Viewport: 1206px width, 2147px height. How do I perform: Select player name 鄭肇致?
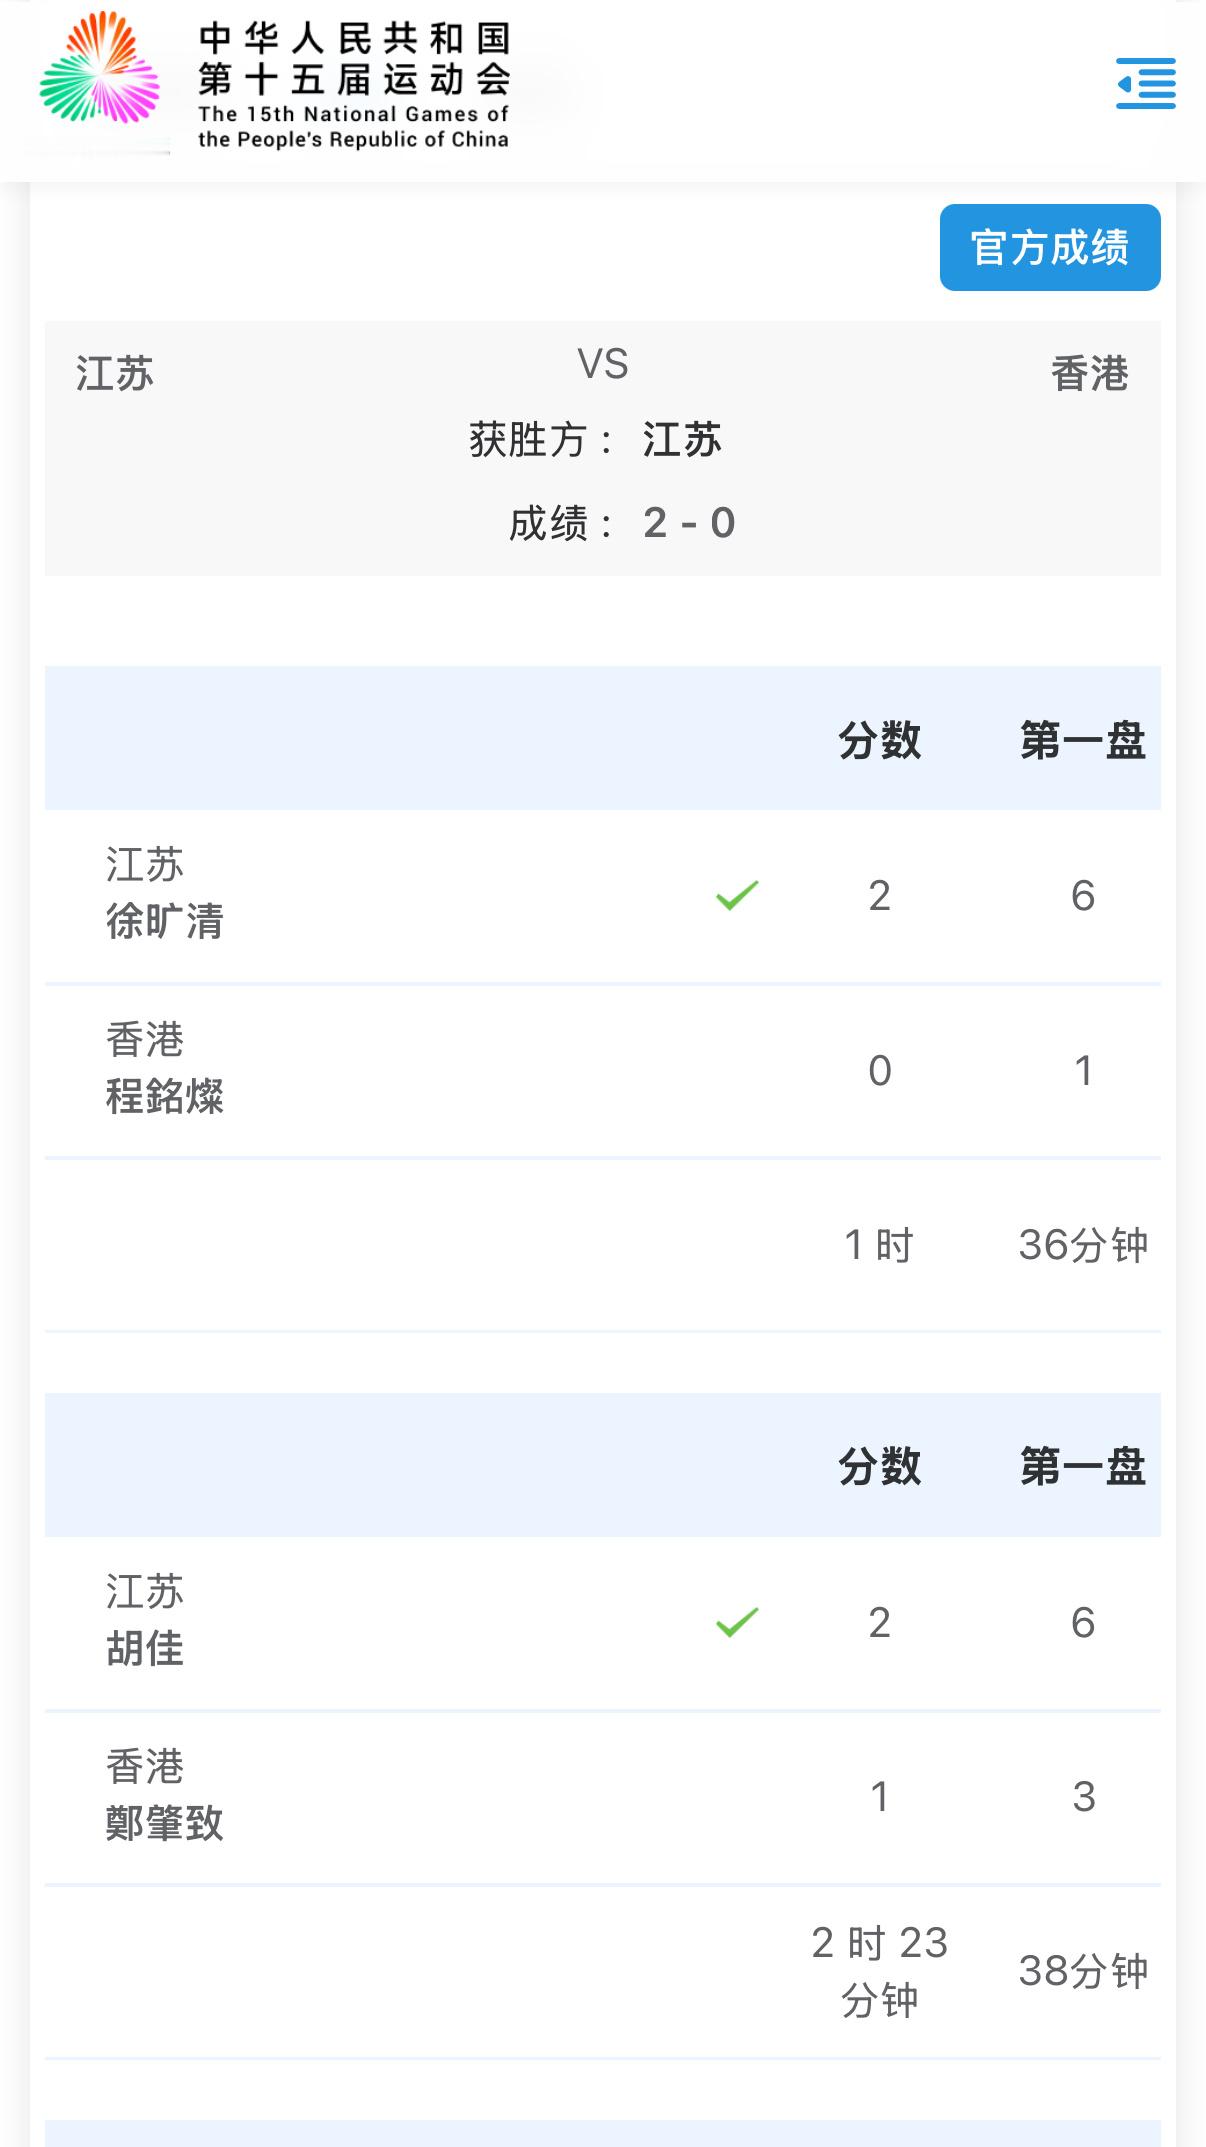165,1823
